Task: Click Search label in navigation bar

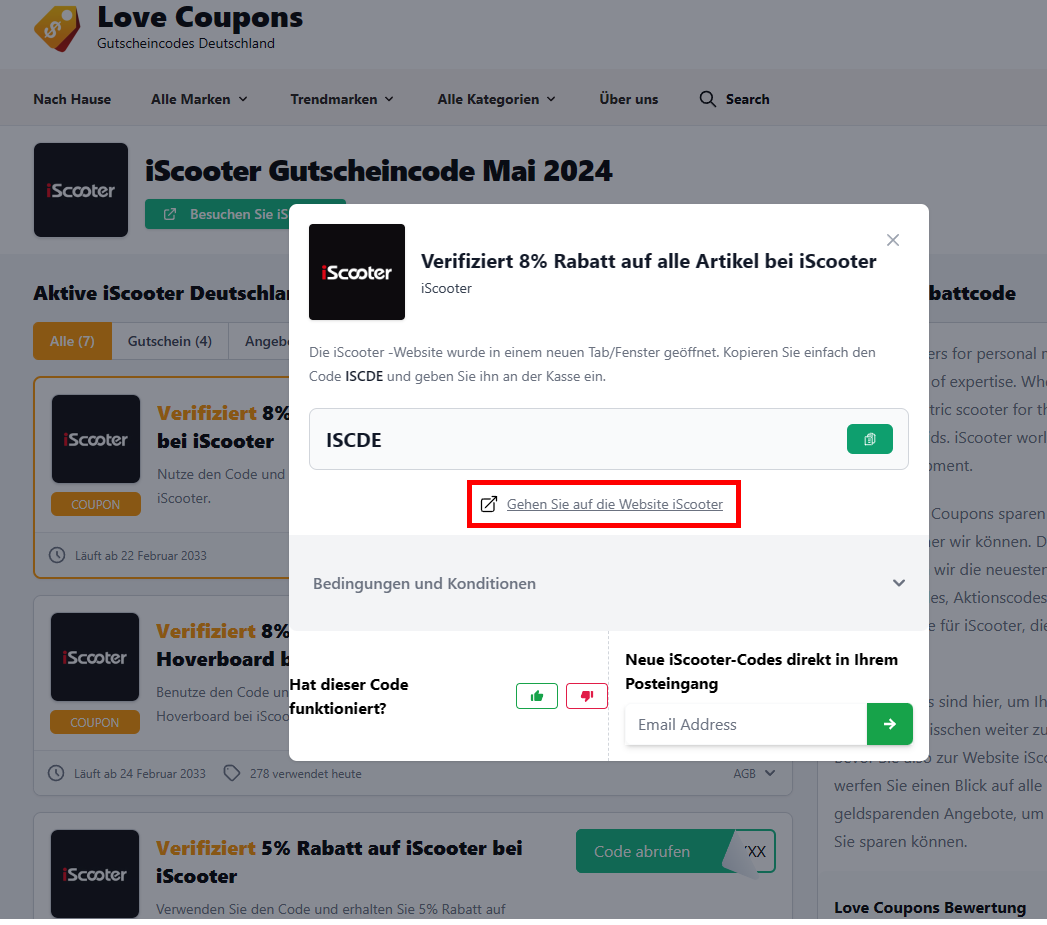Action: [x=747, y=99]
